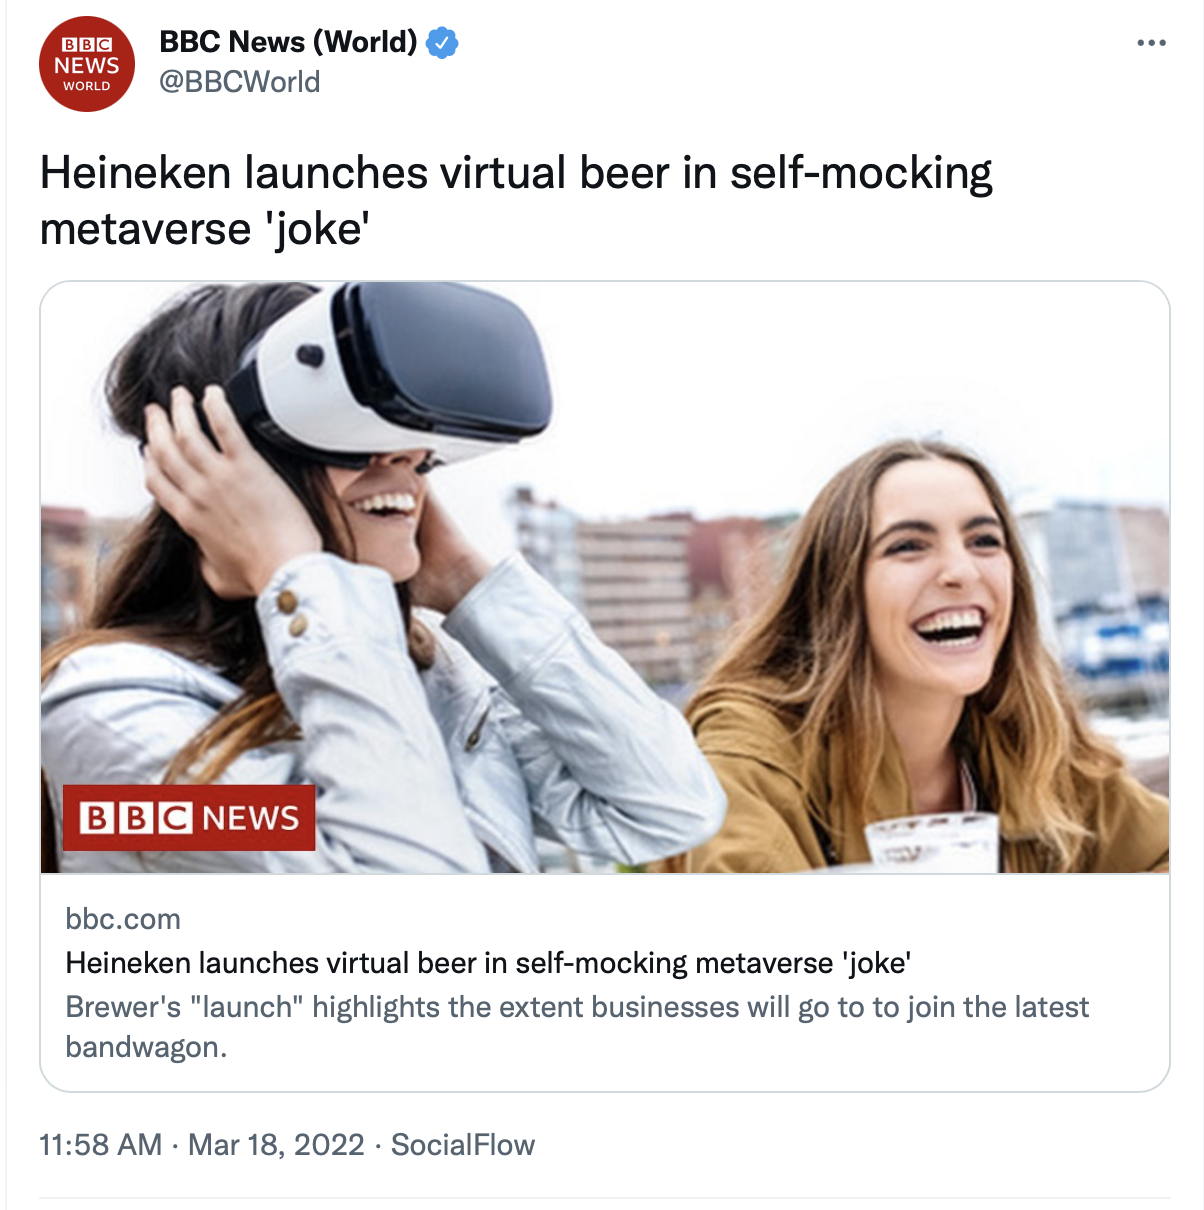
Task: Click the red BBC News World avatar
Action: click(87, 64)
